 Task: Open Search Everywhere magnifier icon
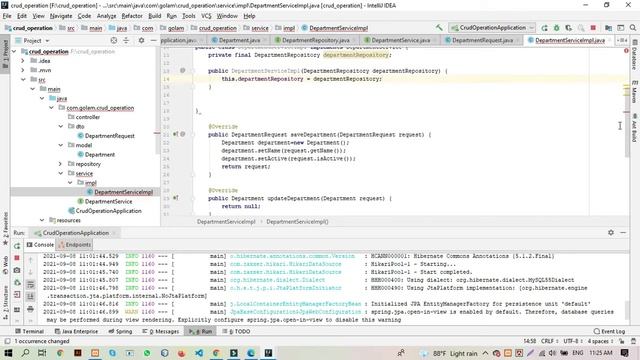[x=633, y=28]
